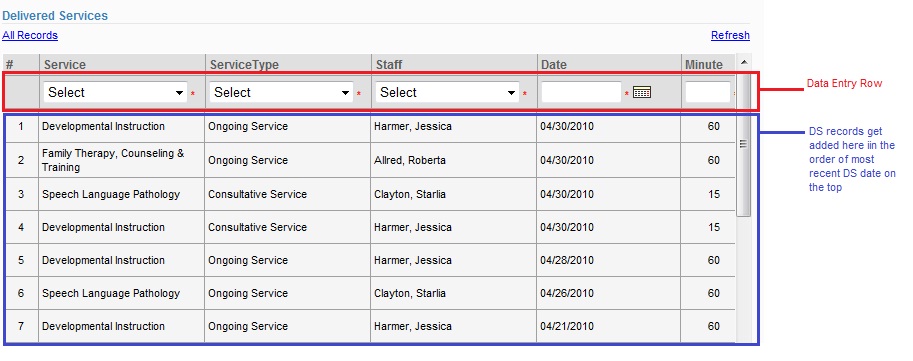Viewport: 913px width, 361px height.
Task: Click Ongoing Service in row 2
Action: 248,160
